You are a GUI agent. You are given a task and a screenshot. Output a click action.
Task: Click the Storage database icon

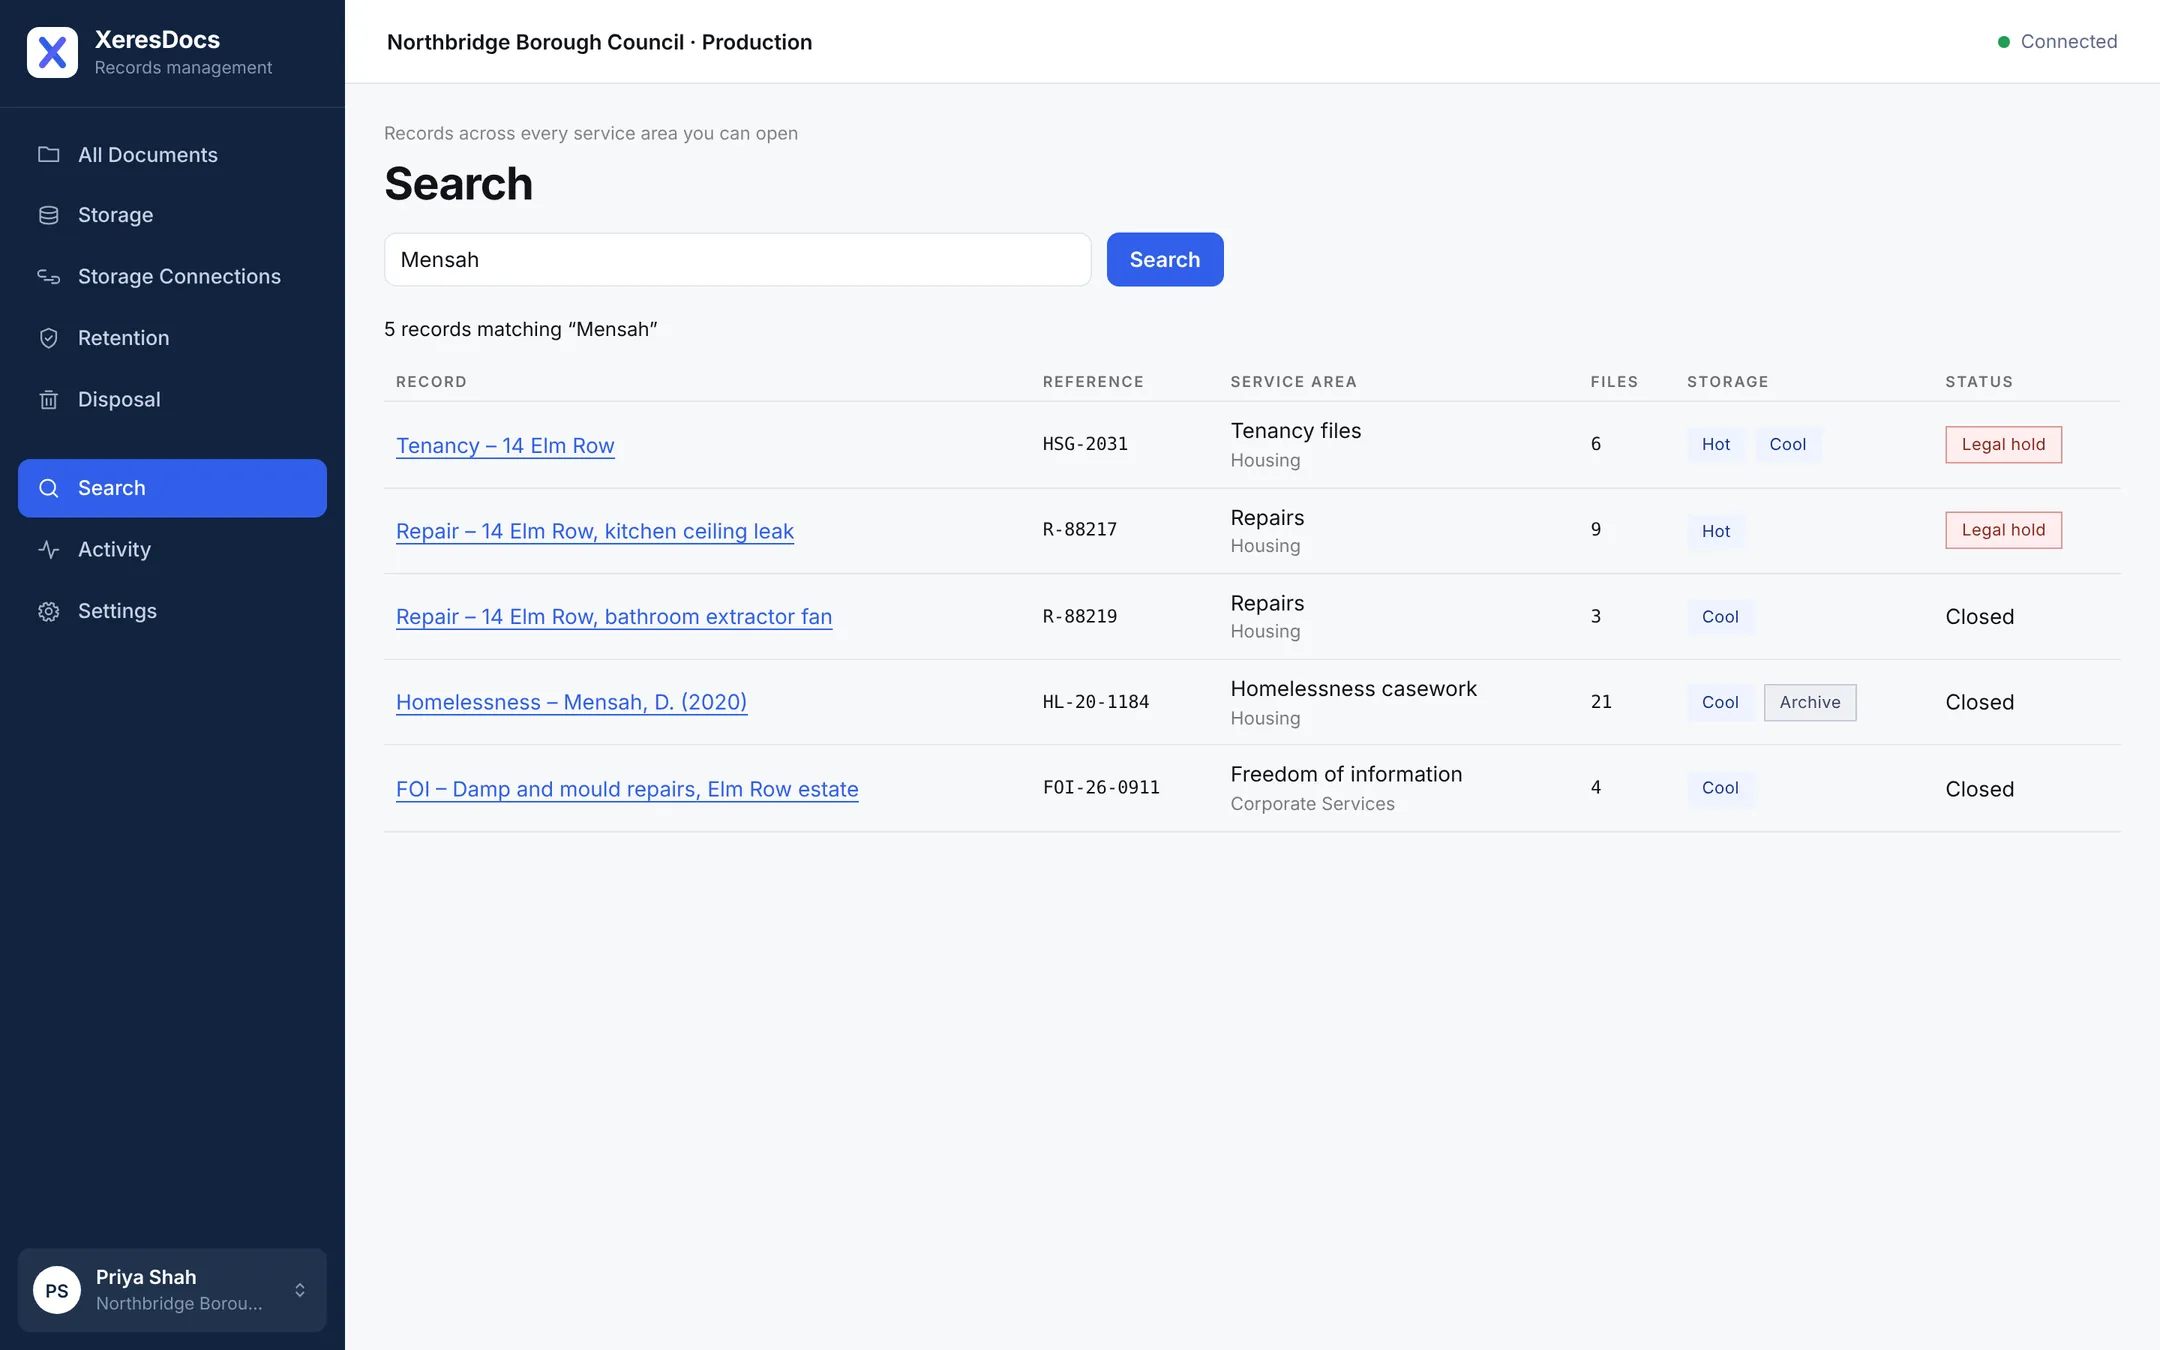(48, 215)
